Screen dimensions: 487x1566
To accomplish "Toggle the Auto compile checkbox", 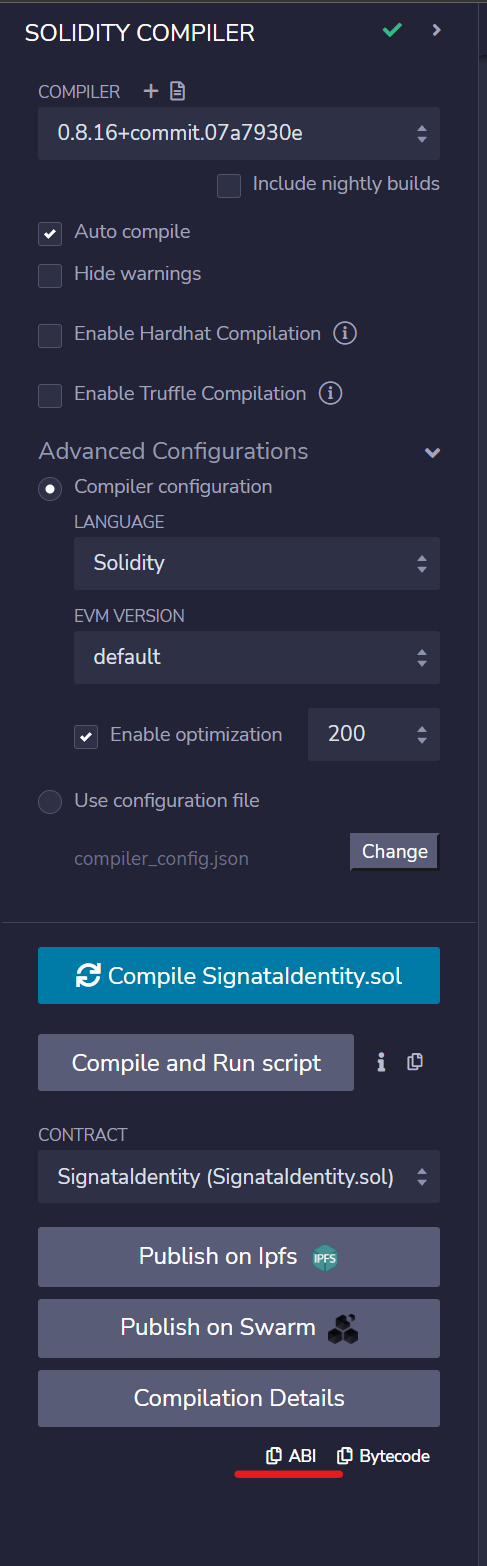I will point(50,233).
